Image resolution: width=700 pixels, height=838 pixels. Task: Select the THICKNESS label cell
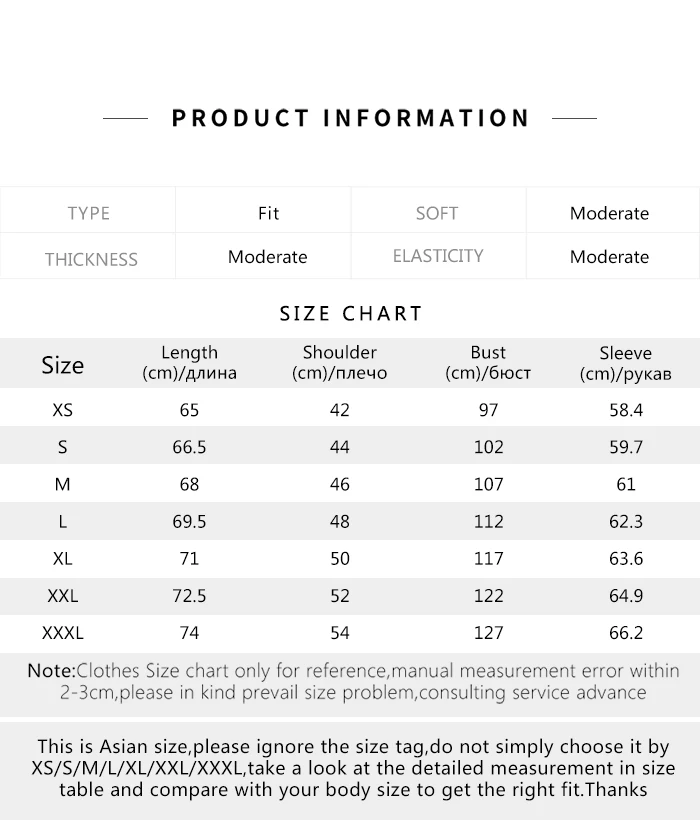tap(91, 259)
